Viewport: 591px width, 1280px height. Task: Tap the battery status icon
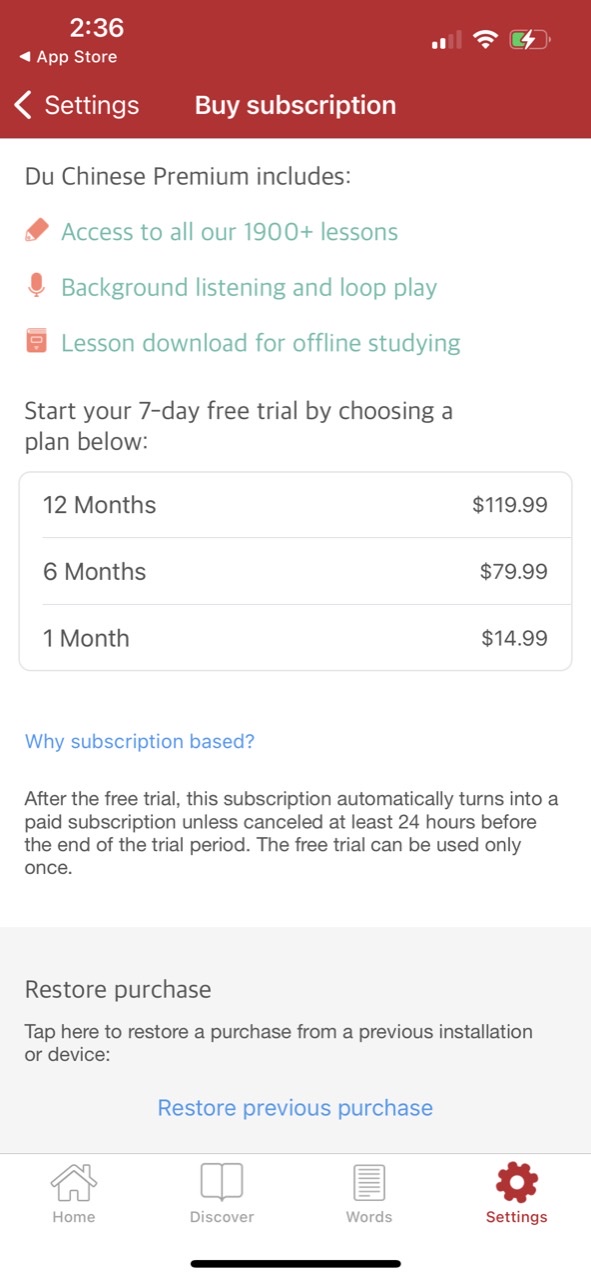click(530, 40)
